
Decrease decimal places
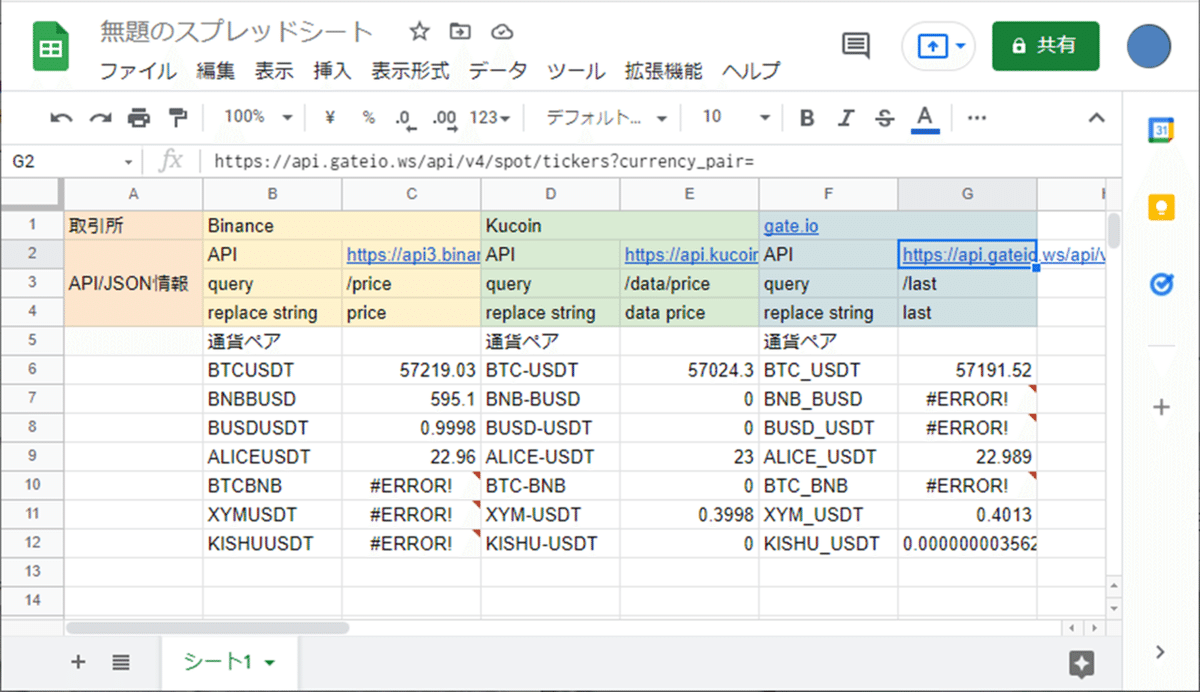pos(403,119)
